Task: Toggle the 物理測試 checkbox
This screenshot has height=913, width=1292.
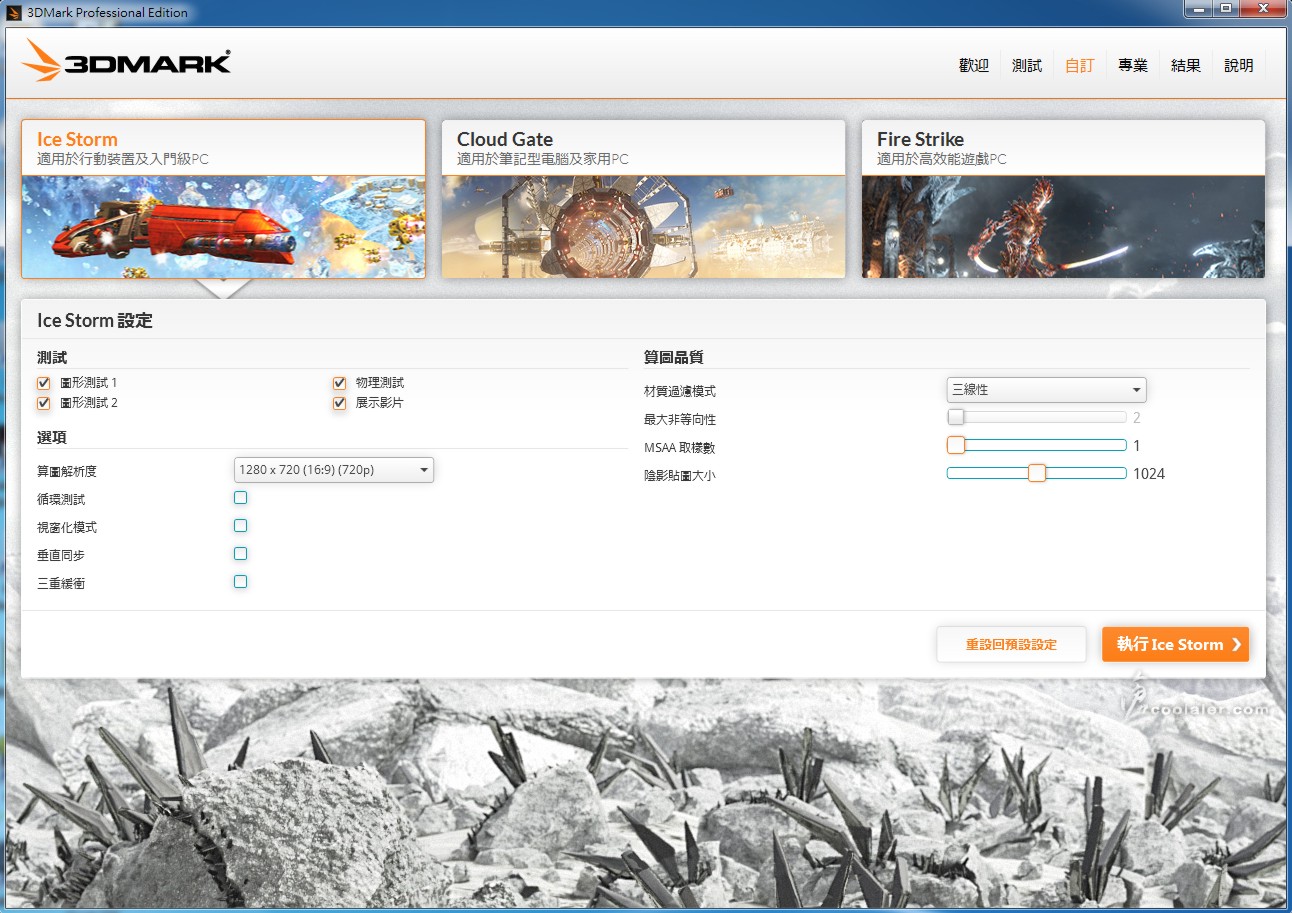Action: coord(339,383)
